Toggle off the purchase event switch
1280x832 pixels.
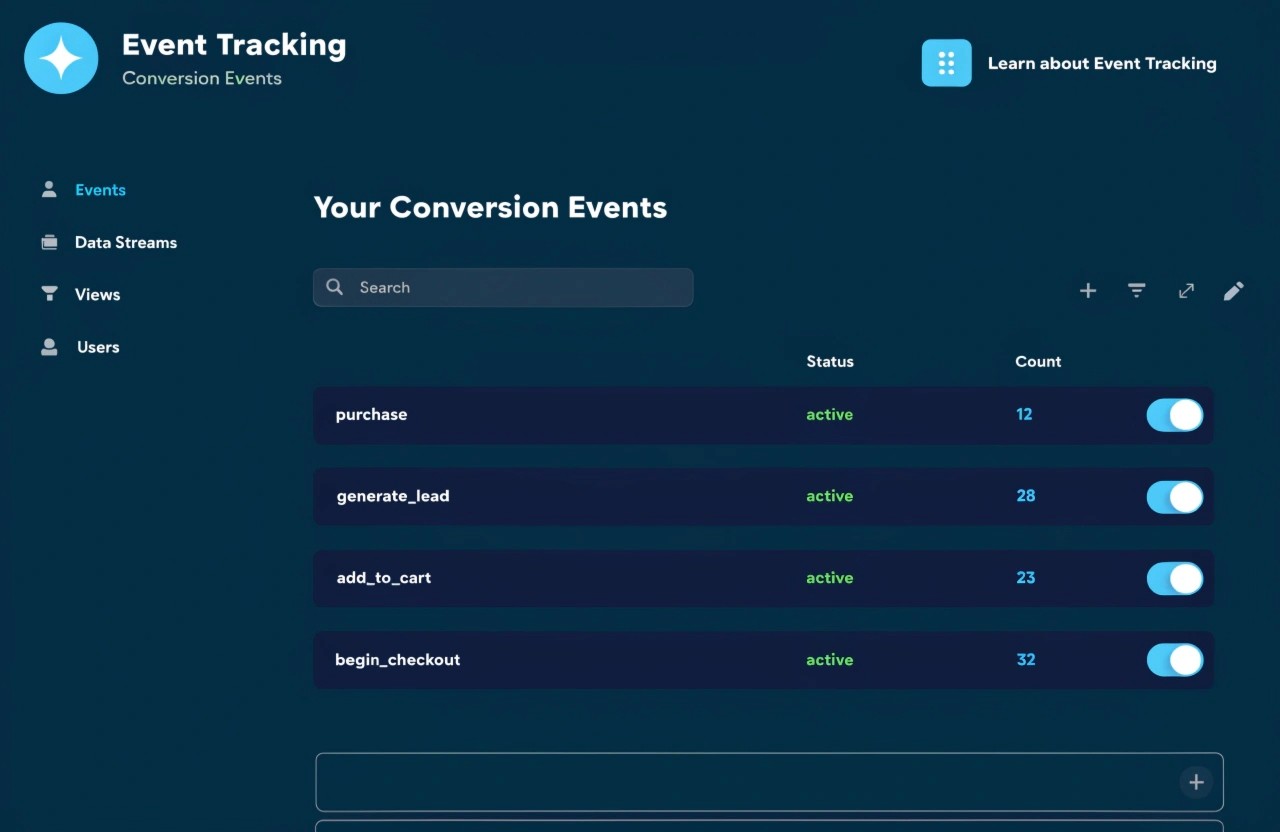(x=1175, y=415)
